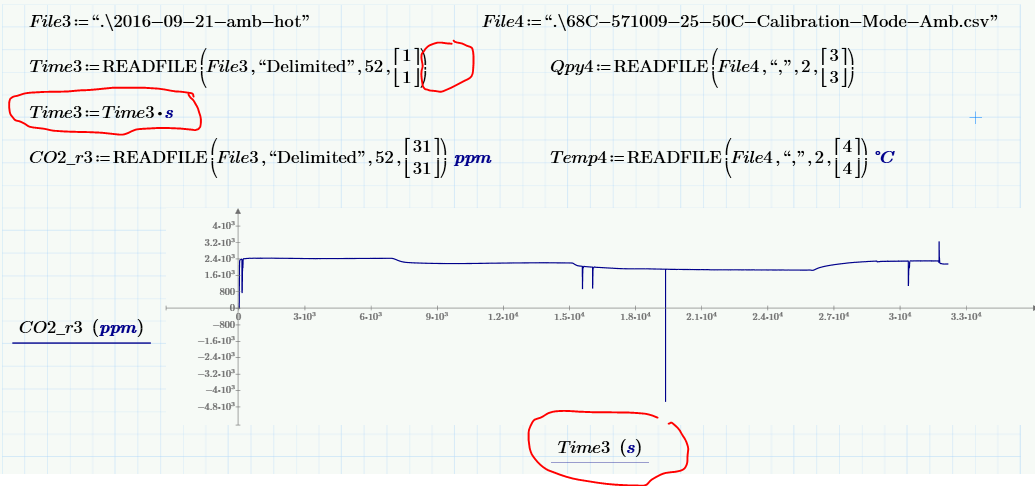The image size is (1035, 486).
Task: Click the 3·10³ x-axis tick label
Action: tap(305, 317)
